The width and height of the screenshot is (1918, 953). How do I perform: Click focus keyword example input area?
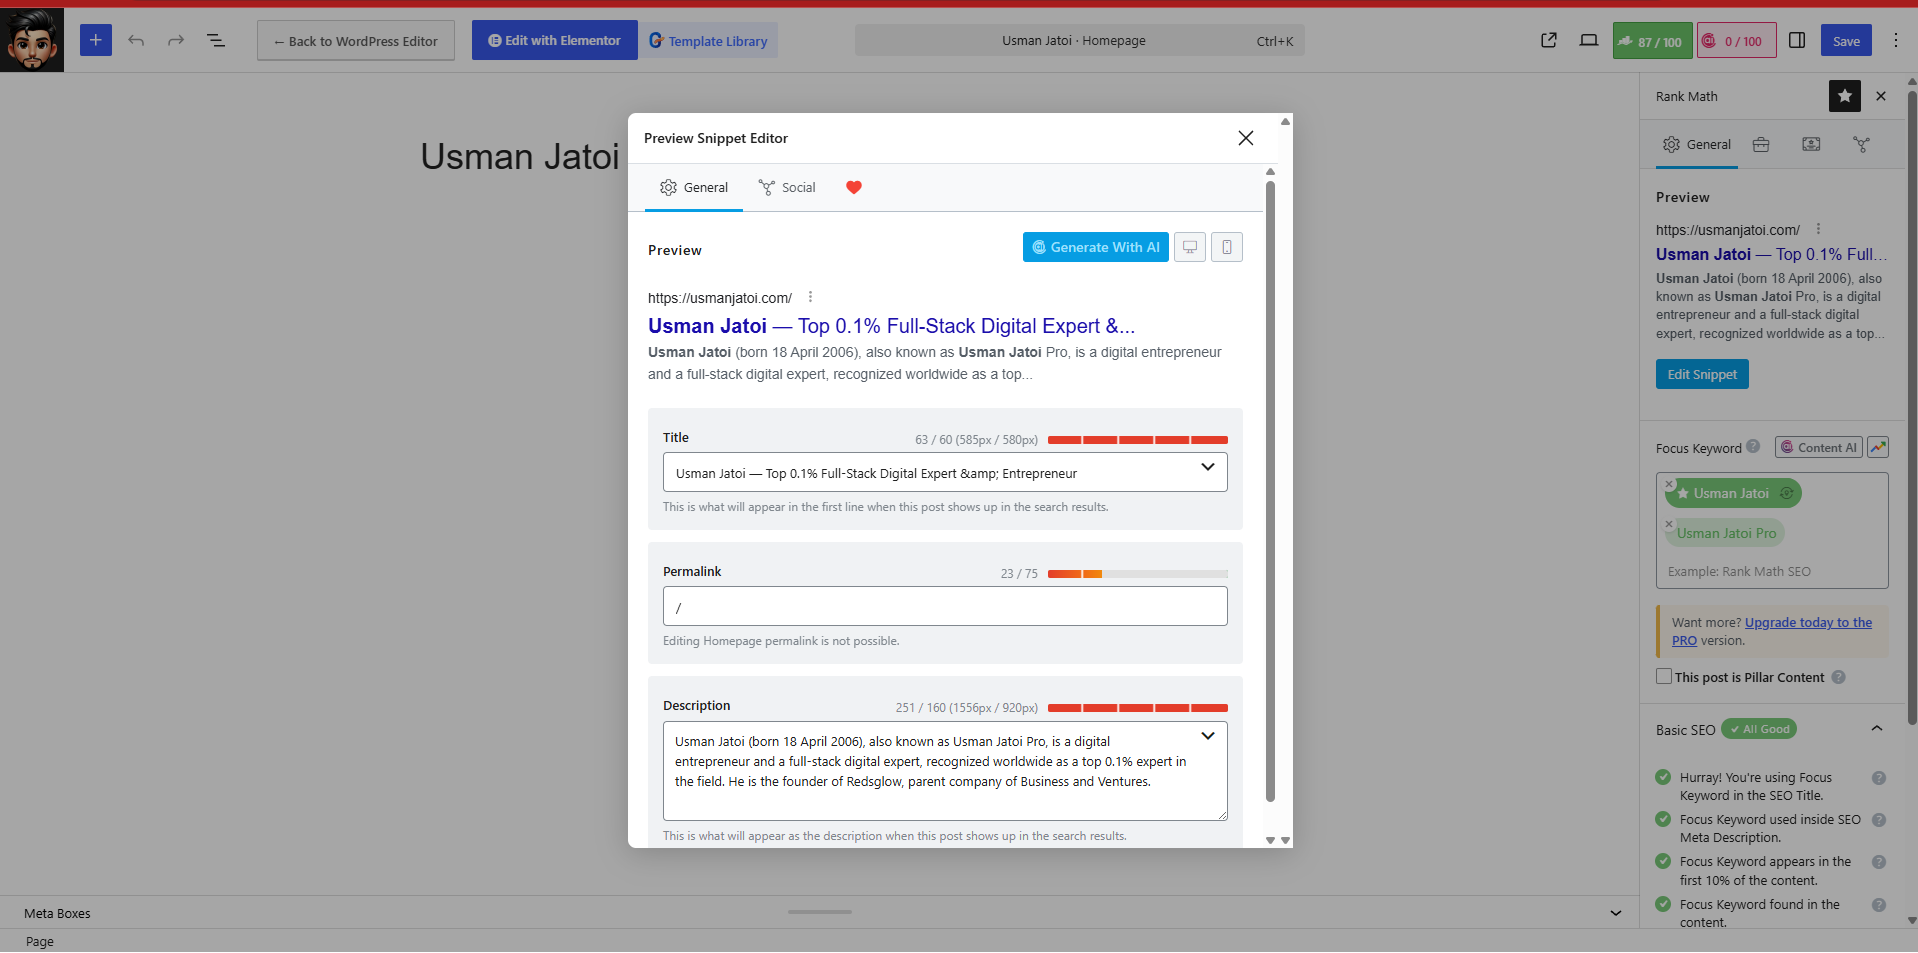coord(1772,571)
